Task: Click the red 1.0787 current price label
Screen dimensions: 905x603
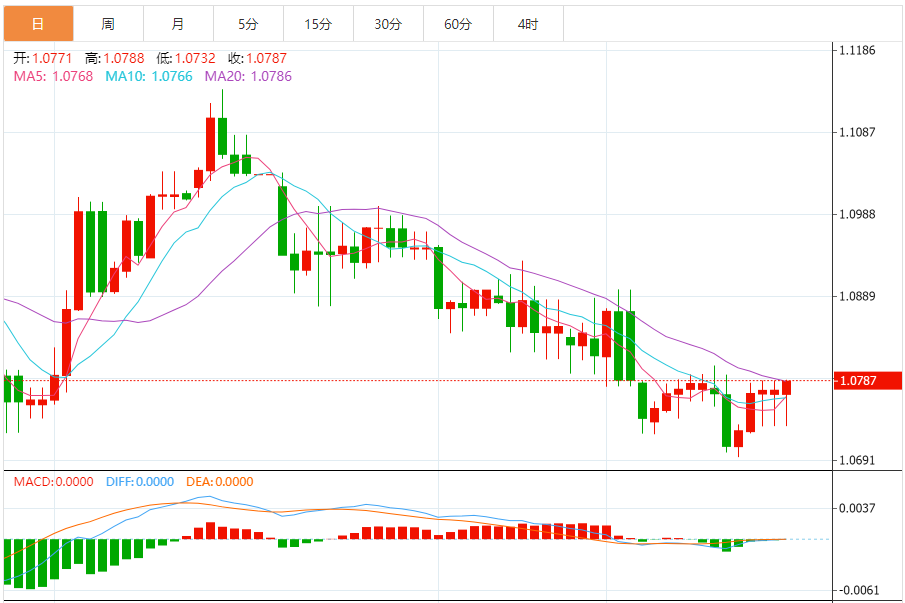Action: click(867, 381)
